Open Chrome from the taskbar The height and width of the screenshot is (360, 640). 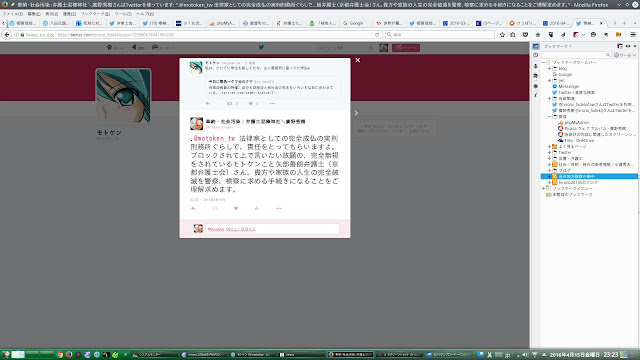point(60,355)
